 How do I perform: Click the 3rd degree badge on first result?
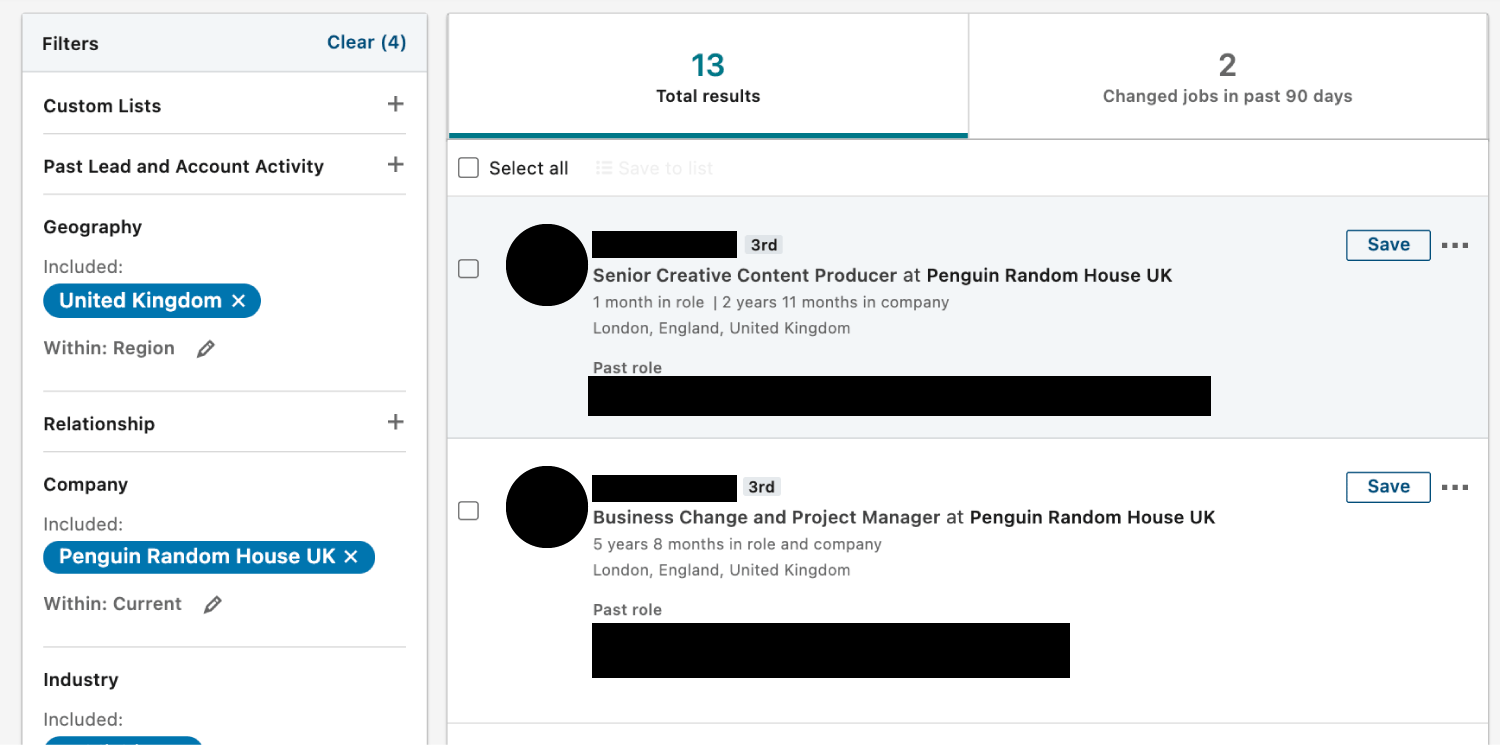(x=764, y=245)
